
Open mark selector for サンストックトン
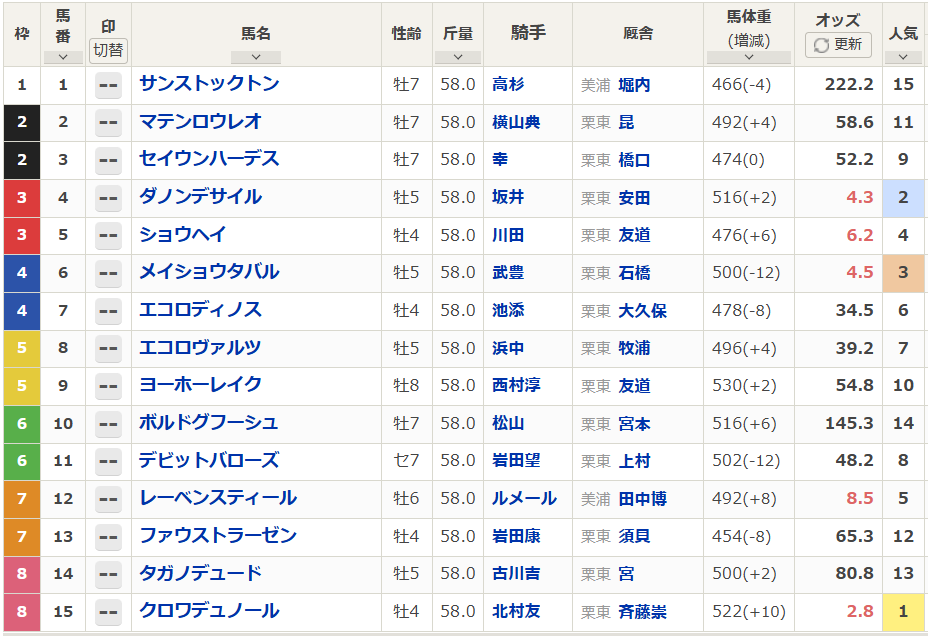(x=108, y=85)
